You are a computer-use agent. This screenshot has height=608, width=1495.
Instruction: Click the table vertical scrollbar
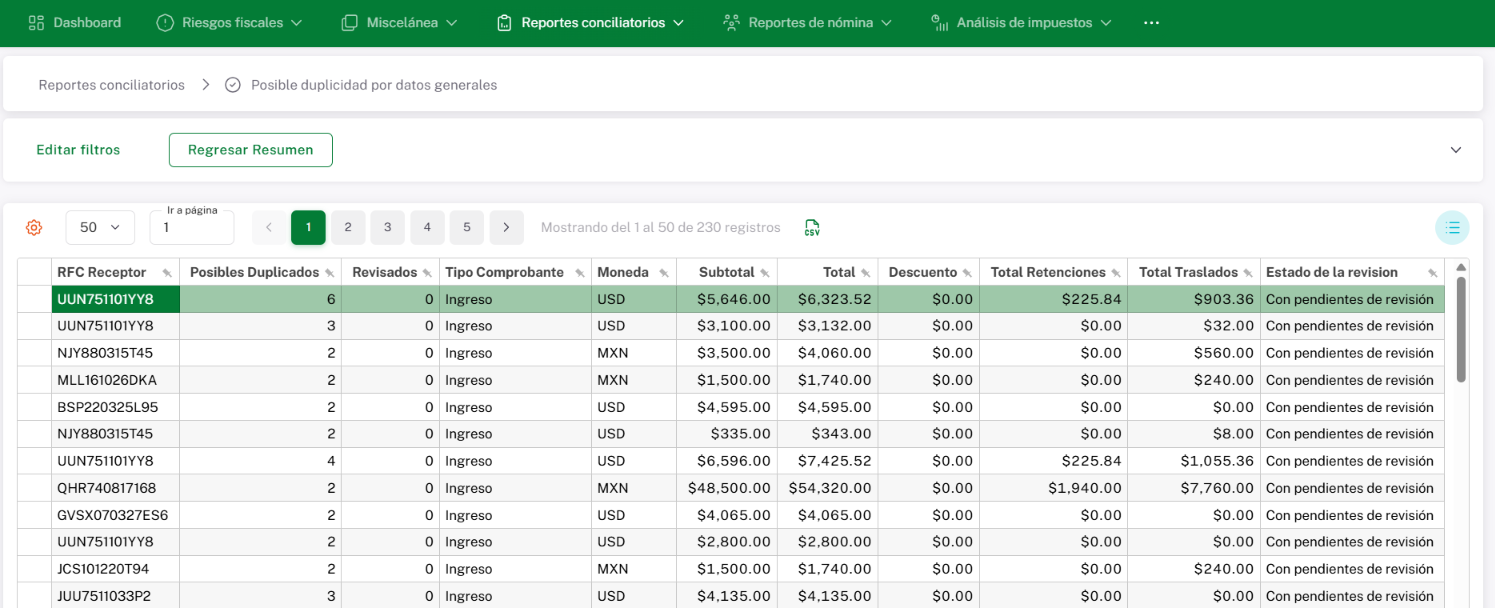[x=1460, y=330]
